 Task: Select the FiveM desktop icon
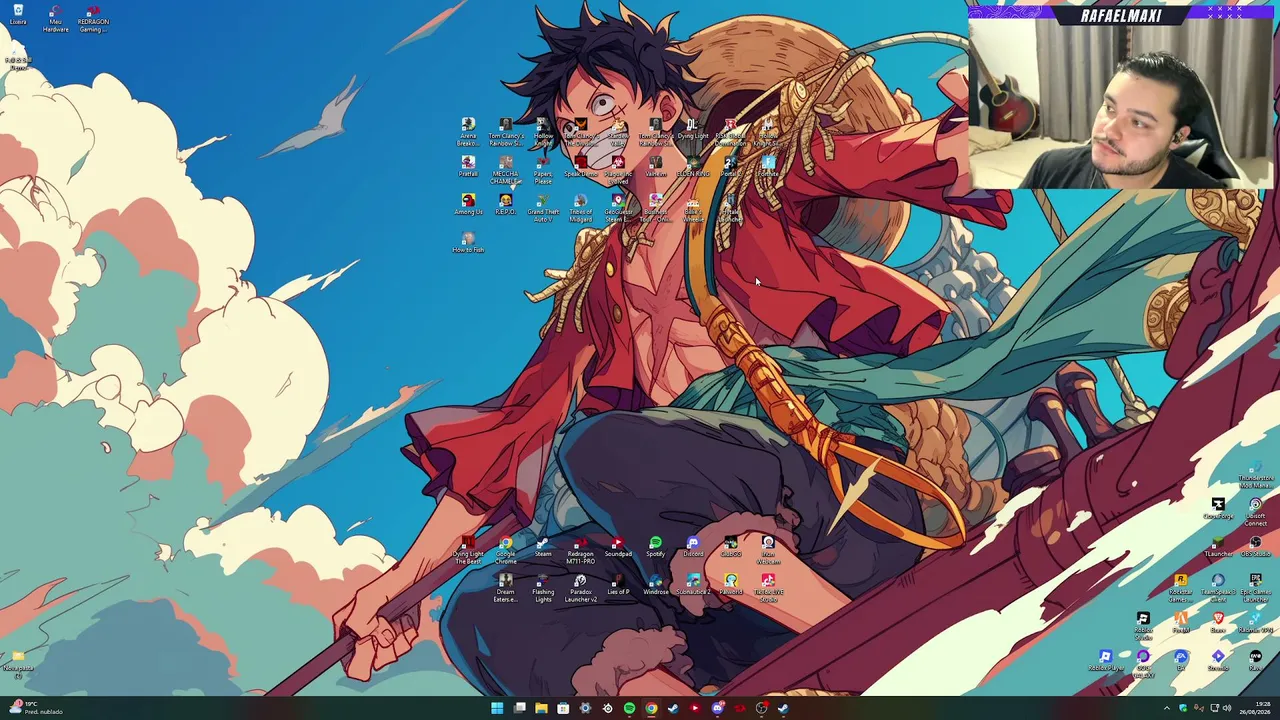coord(1181,622)
